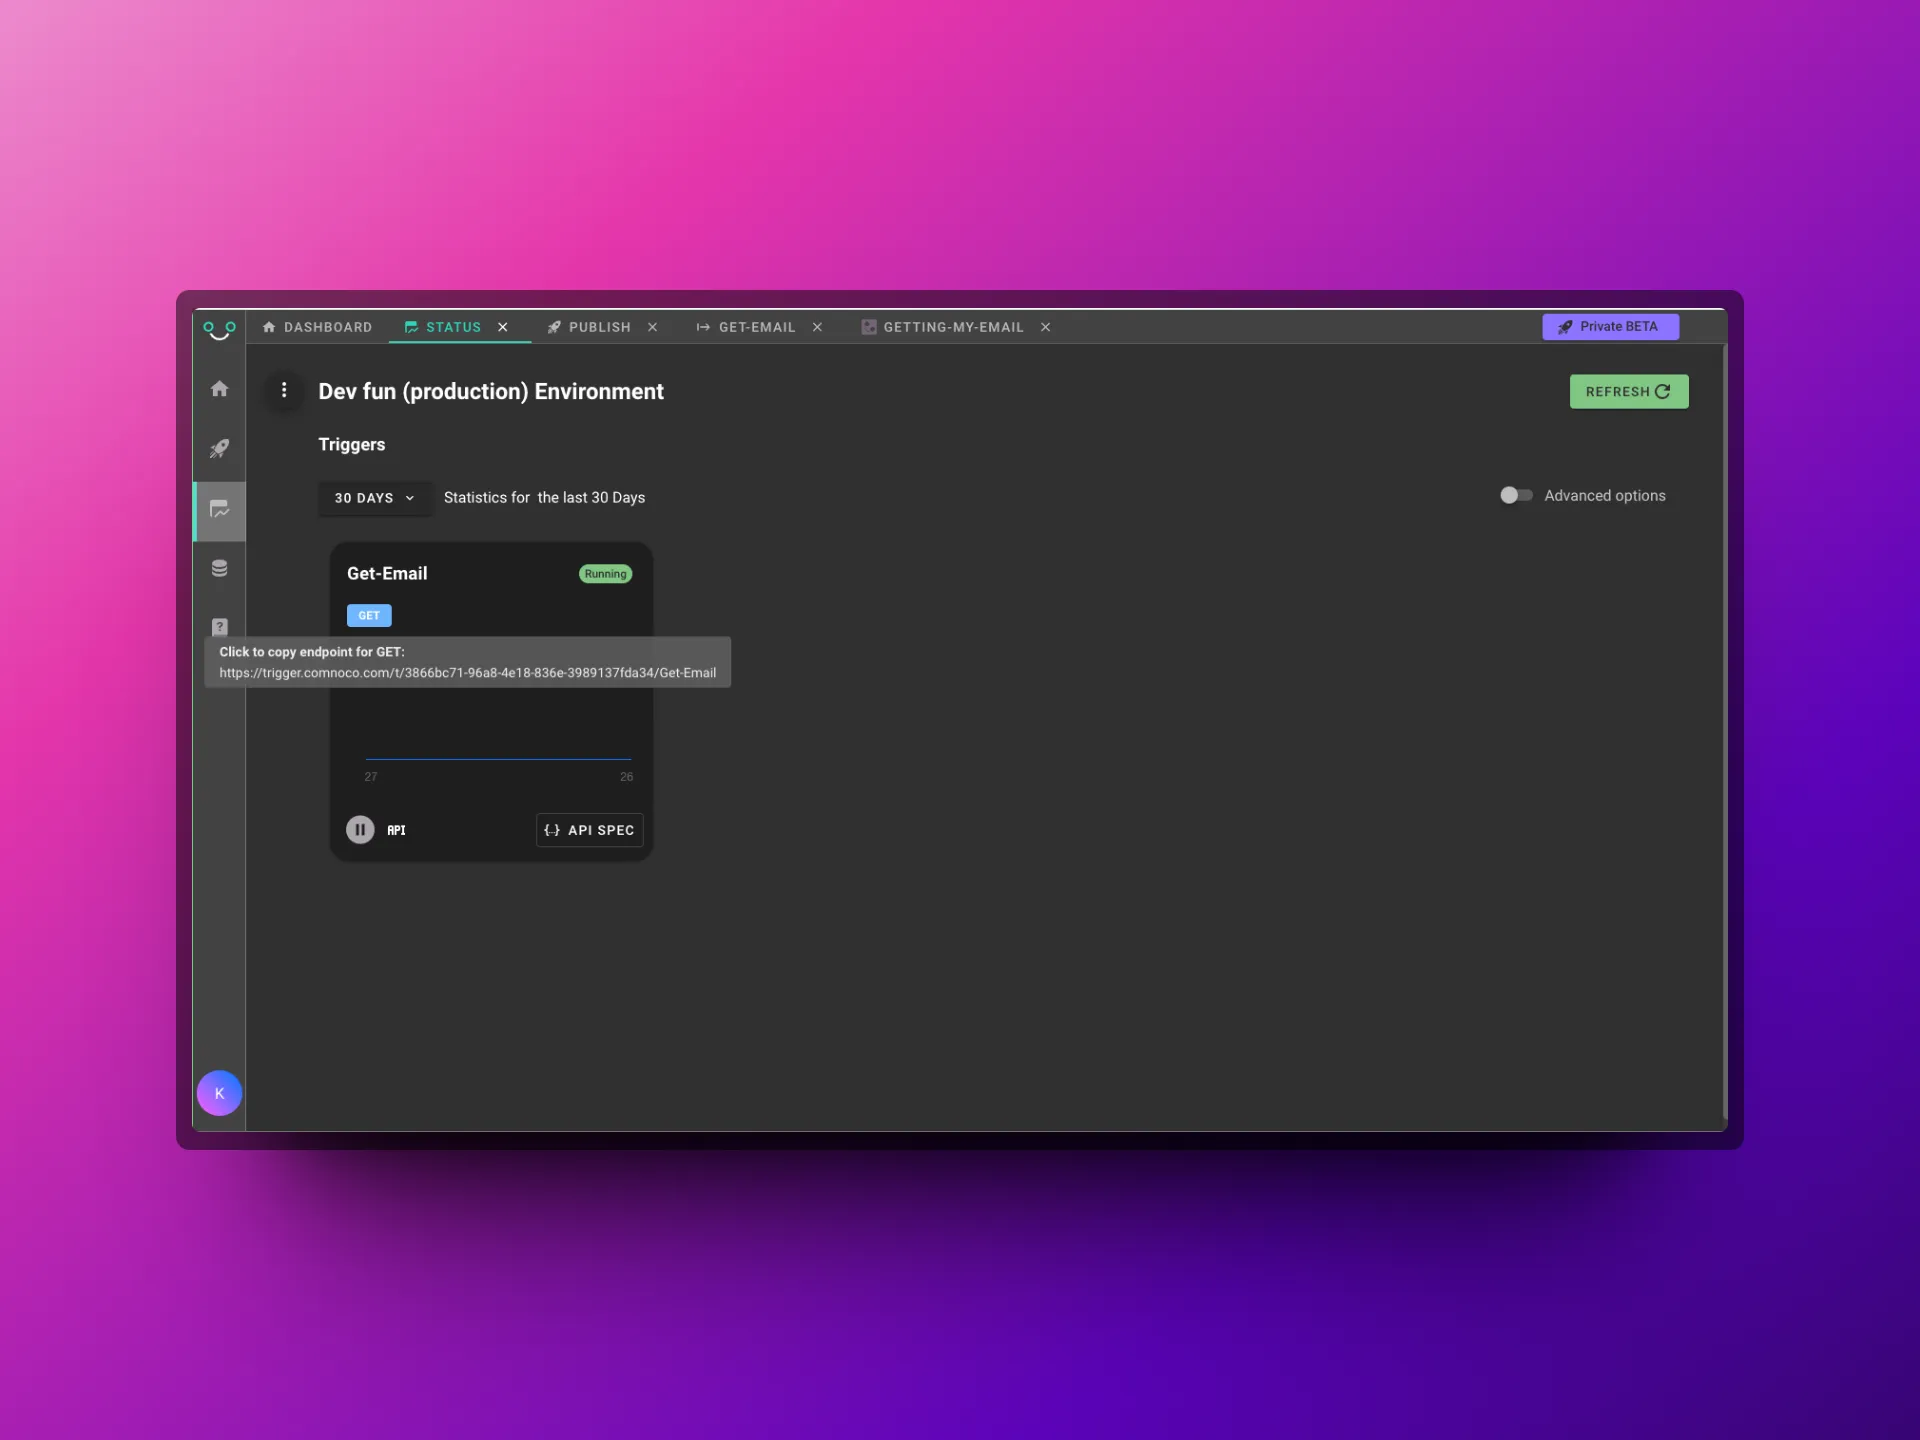Copy endpoint via the GET badge
This screenshot has width=1920, height=1440.
369,616
